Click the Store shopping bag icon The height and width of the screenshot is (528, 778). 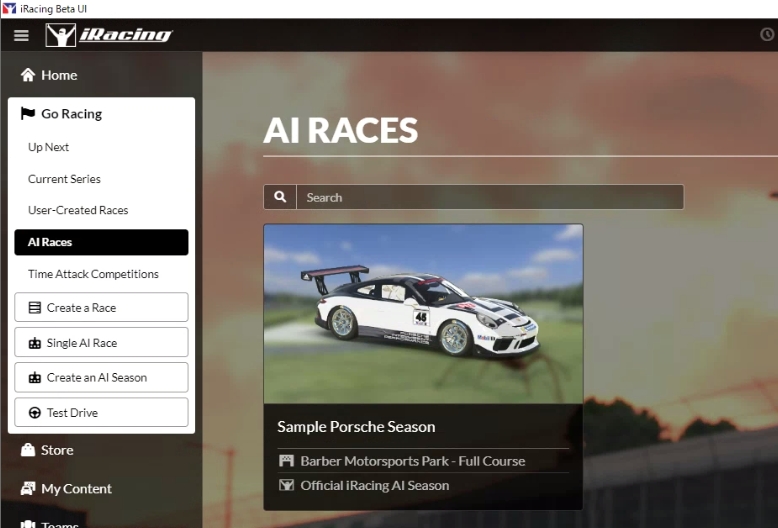coord(28,450)
